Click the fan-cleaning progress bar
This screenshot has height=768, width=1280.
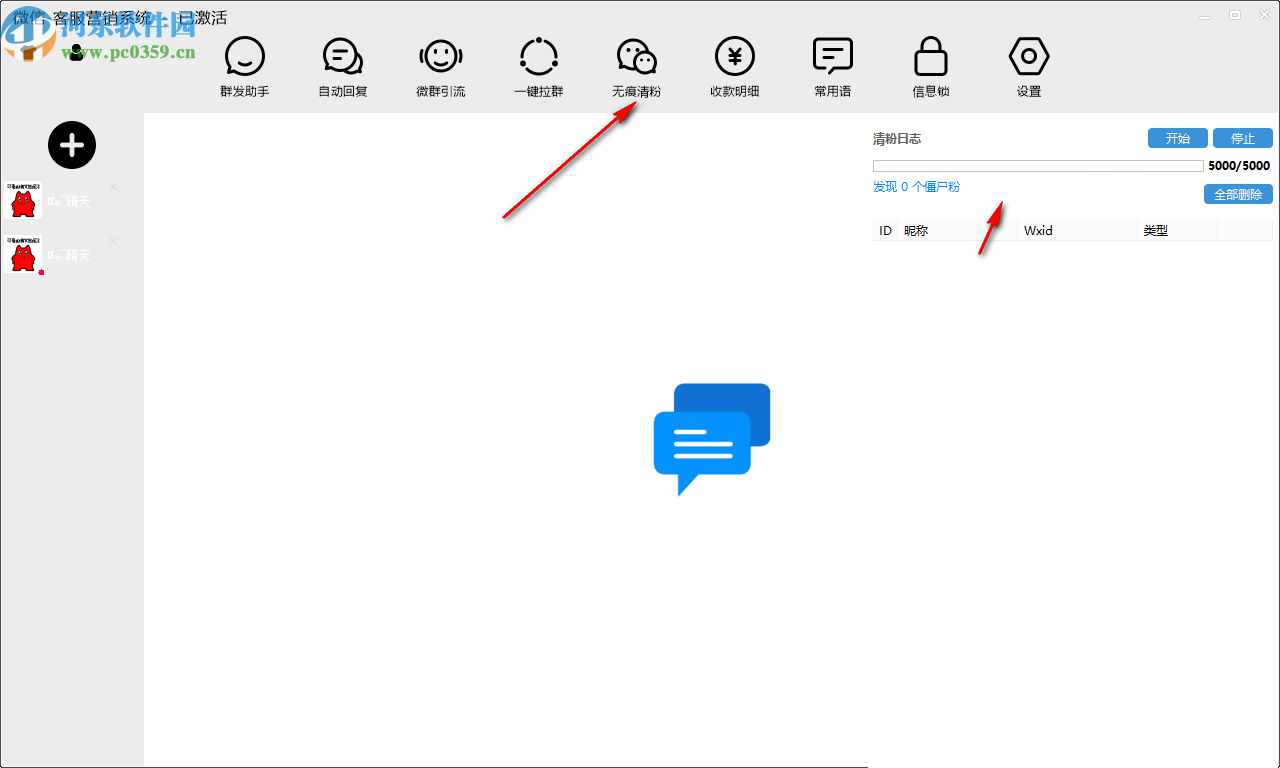pos(1038,166)
